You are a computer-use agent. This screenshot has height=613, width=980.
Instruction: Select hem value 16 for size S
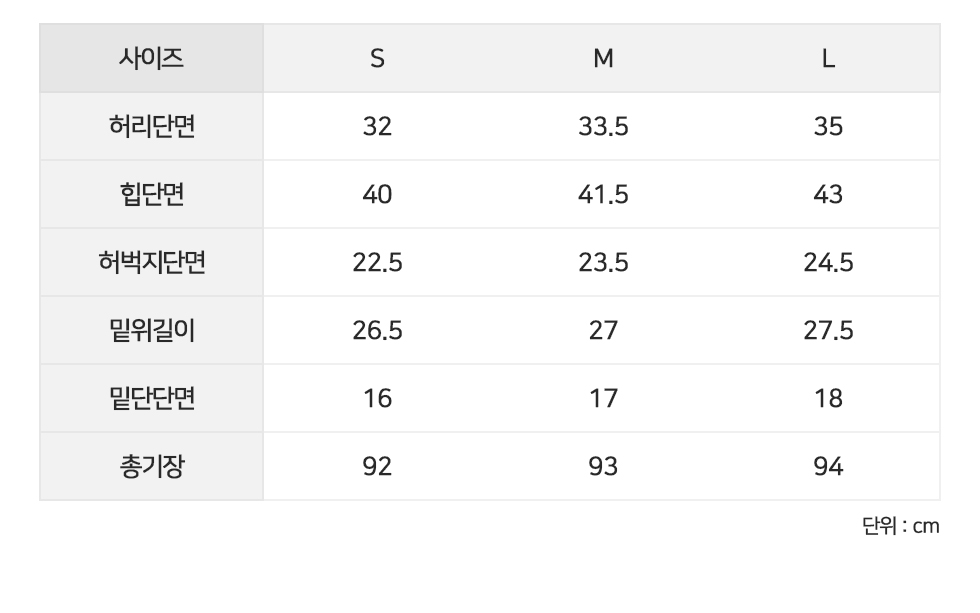[x=377, y=398]
